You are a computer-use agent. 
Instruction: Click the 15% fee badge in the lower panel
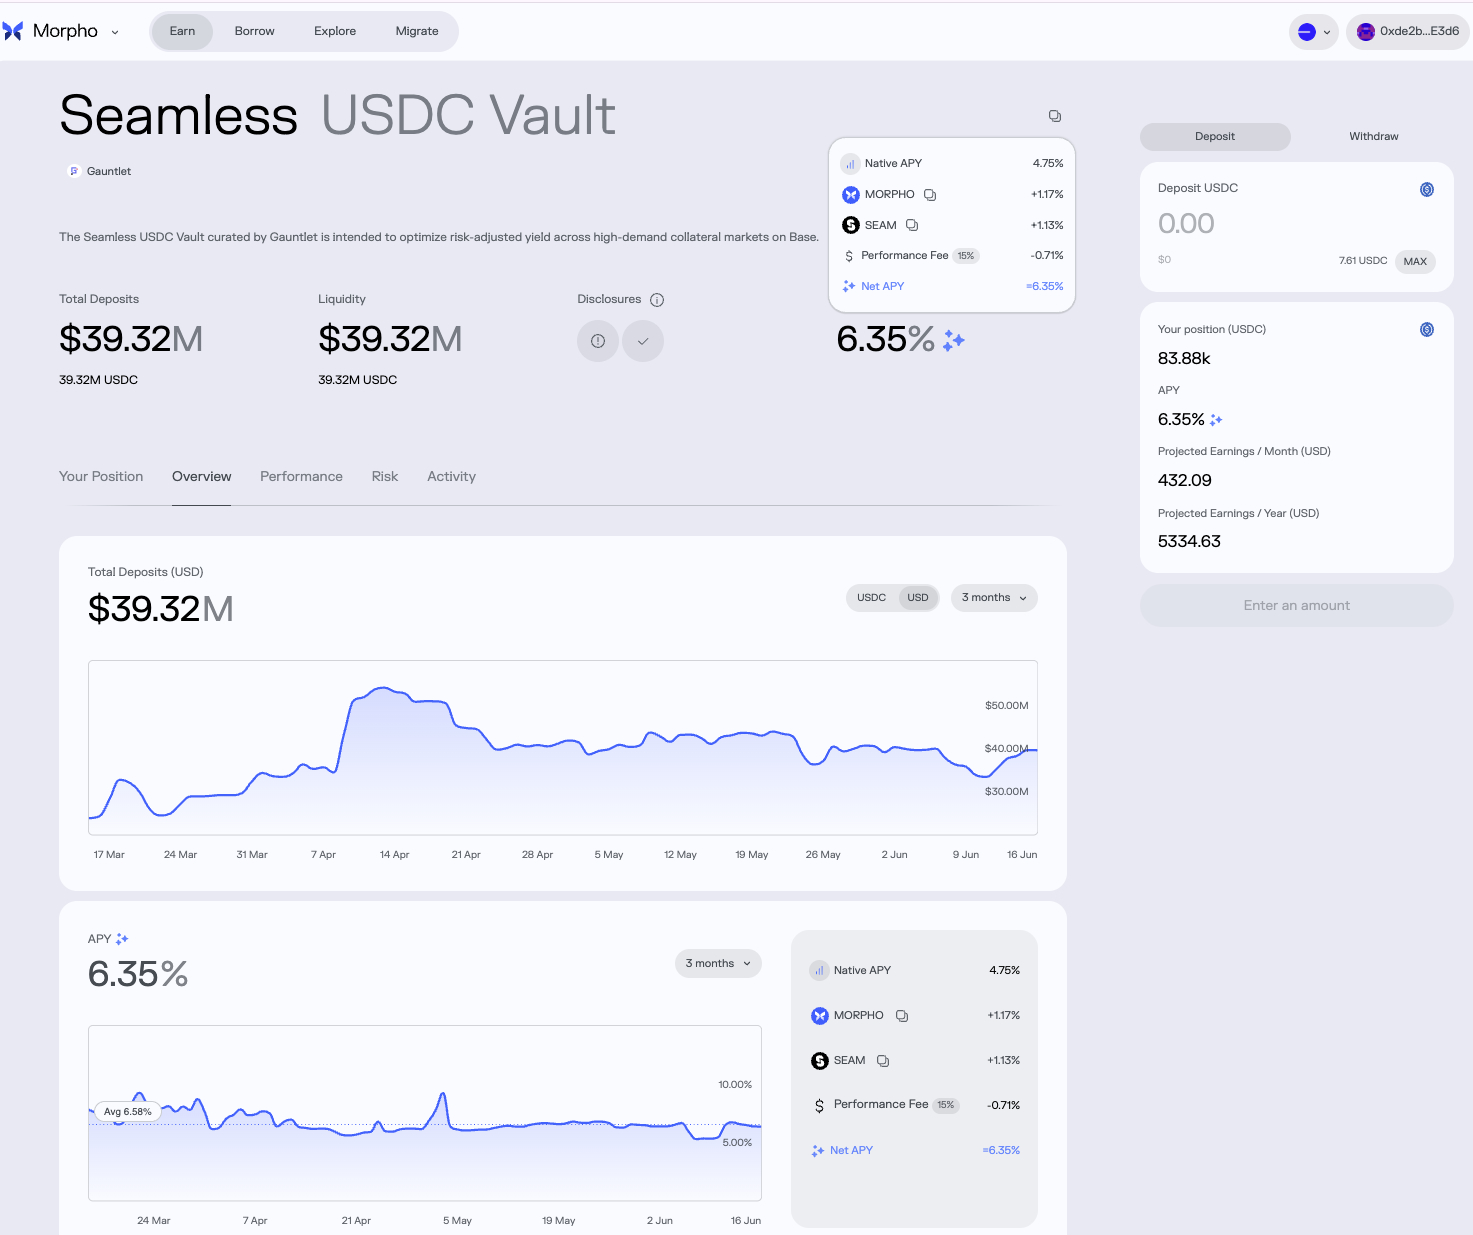[x=946, y=1105]
